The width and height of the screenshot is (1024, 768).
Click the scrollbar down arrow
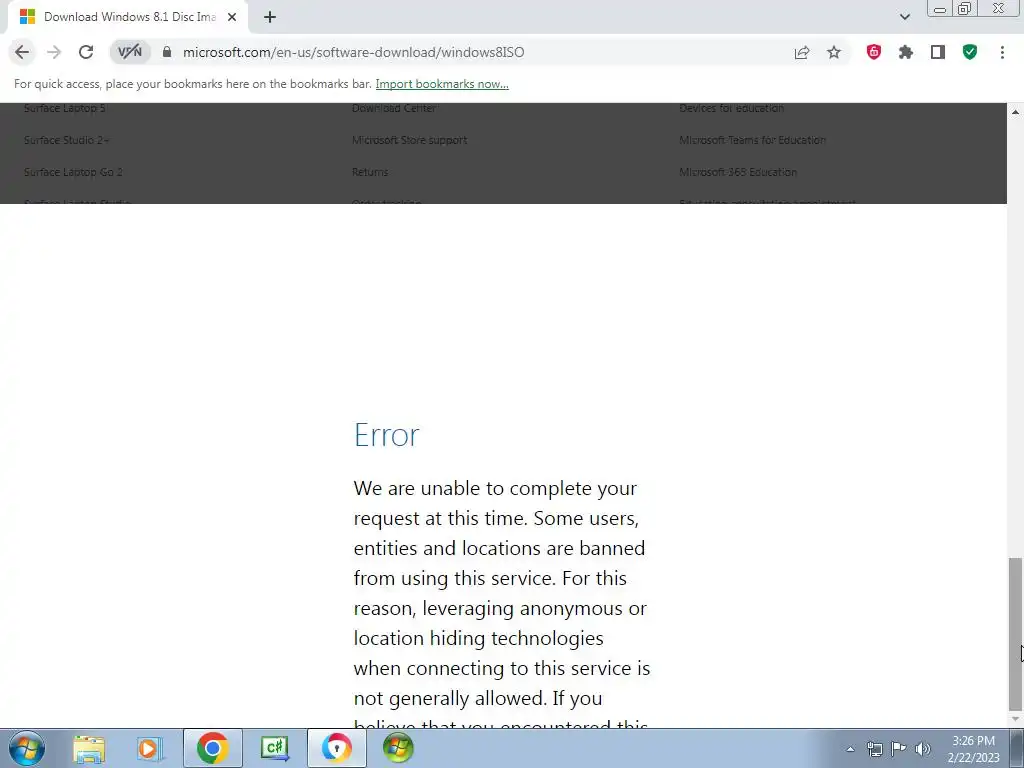[1015, 720]
